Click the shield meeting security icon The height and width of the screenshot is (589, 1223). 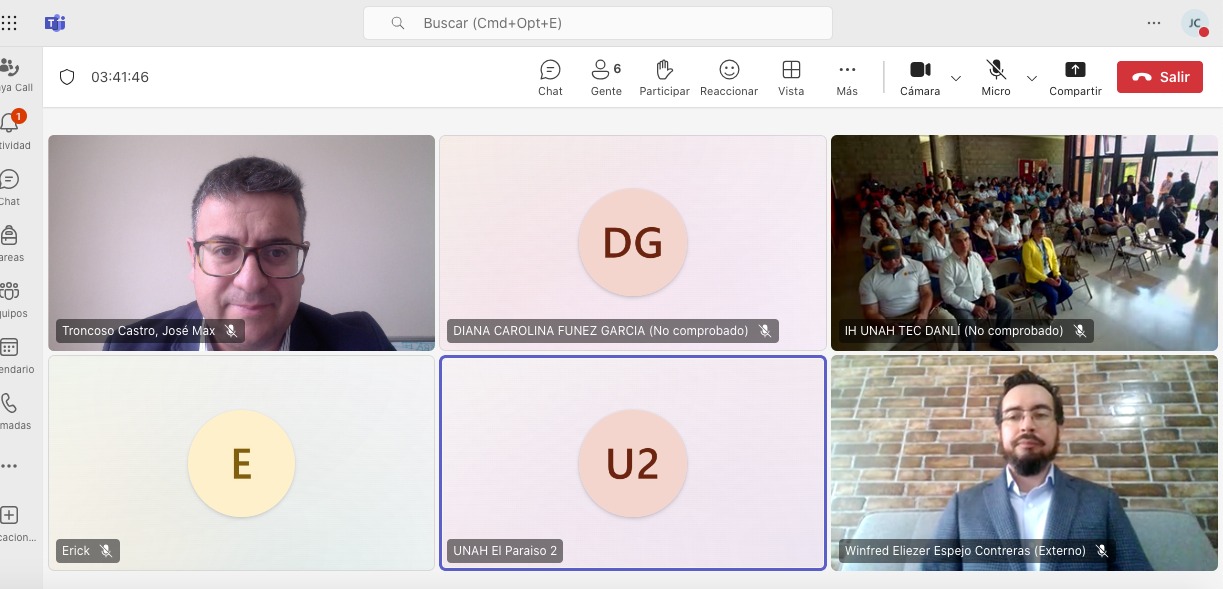[x=67, y=77]
